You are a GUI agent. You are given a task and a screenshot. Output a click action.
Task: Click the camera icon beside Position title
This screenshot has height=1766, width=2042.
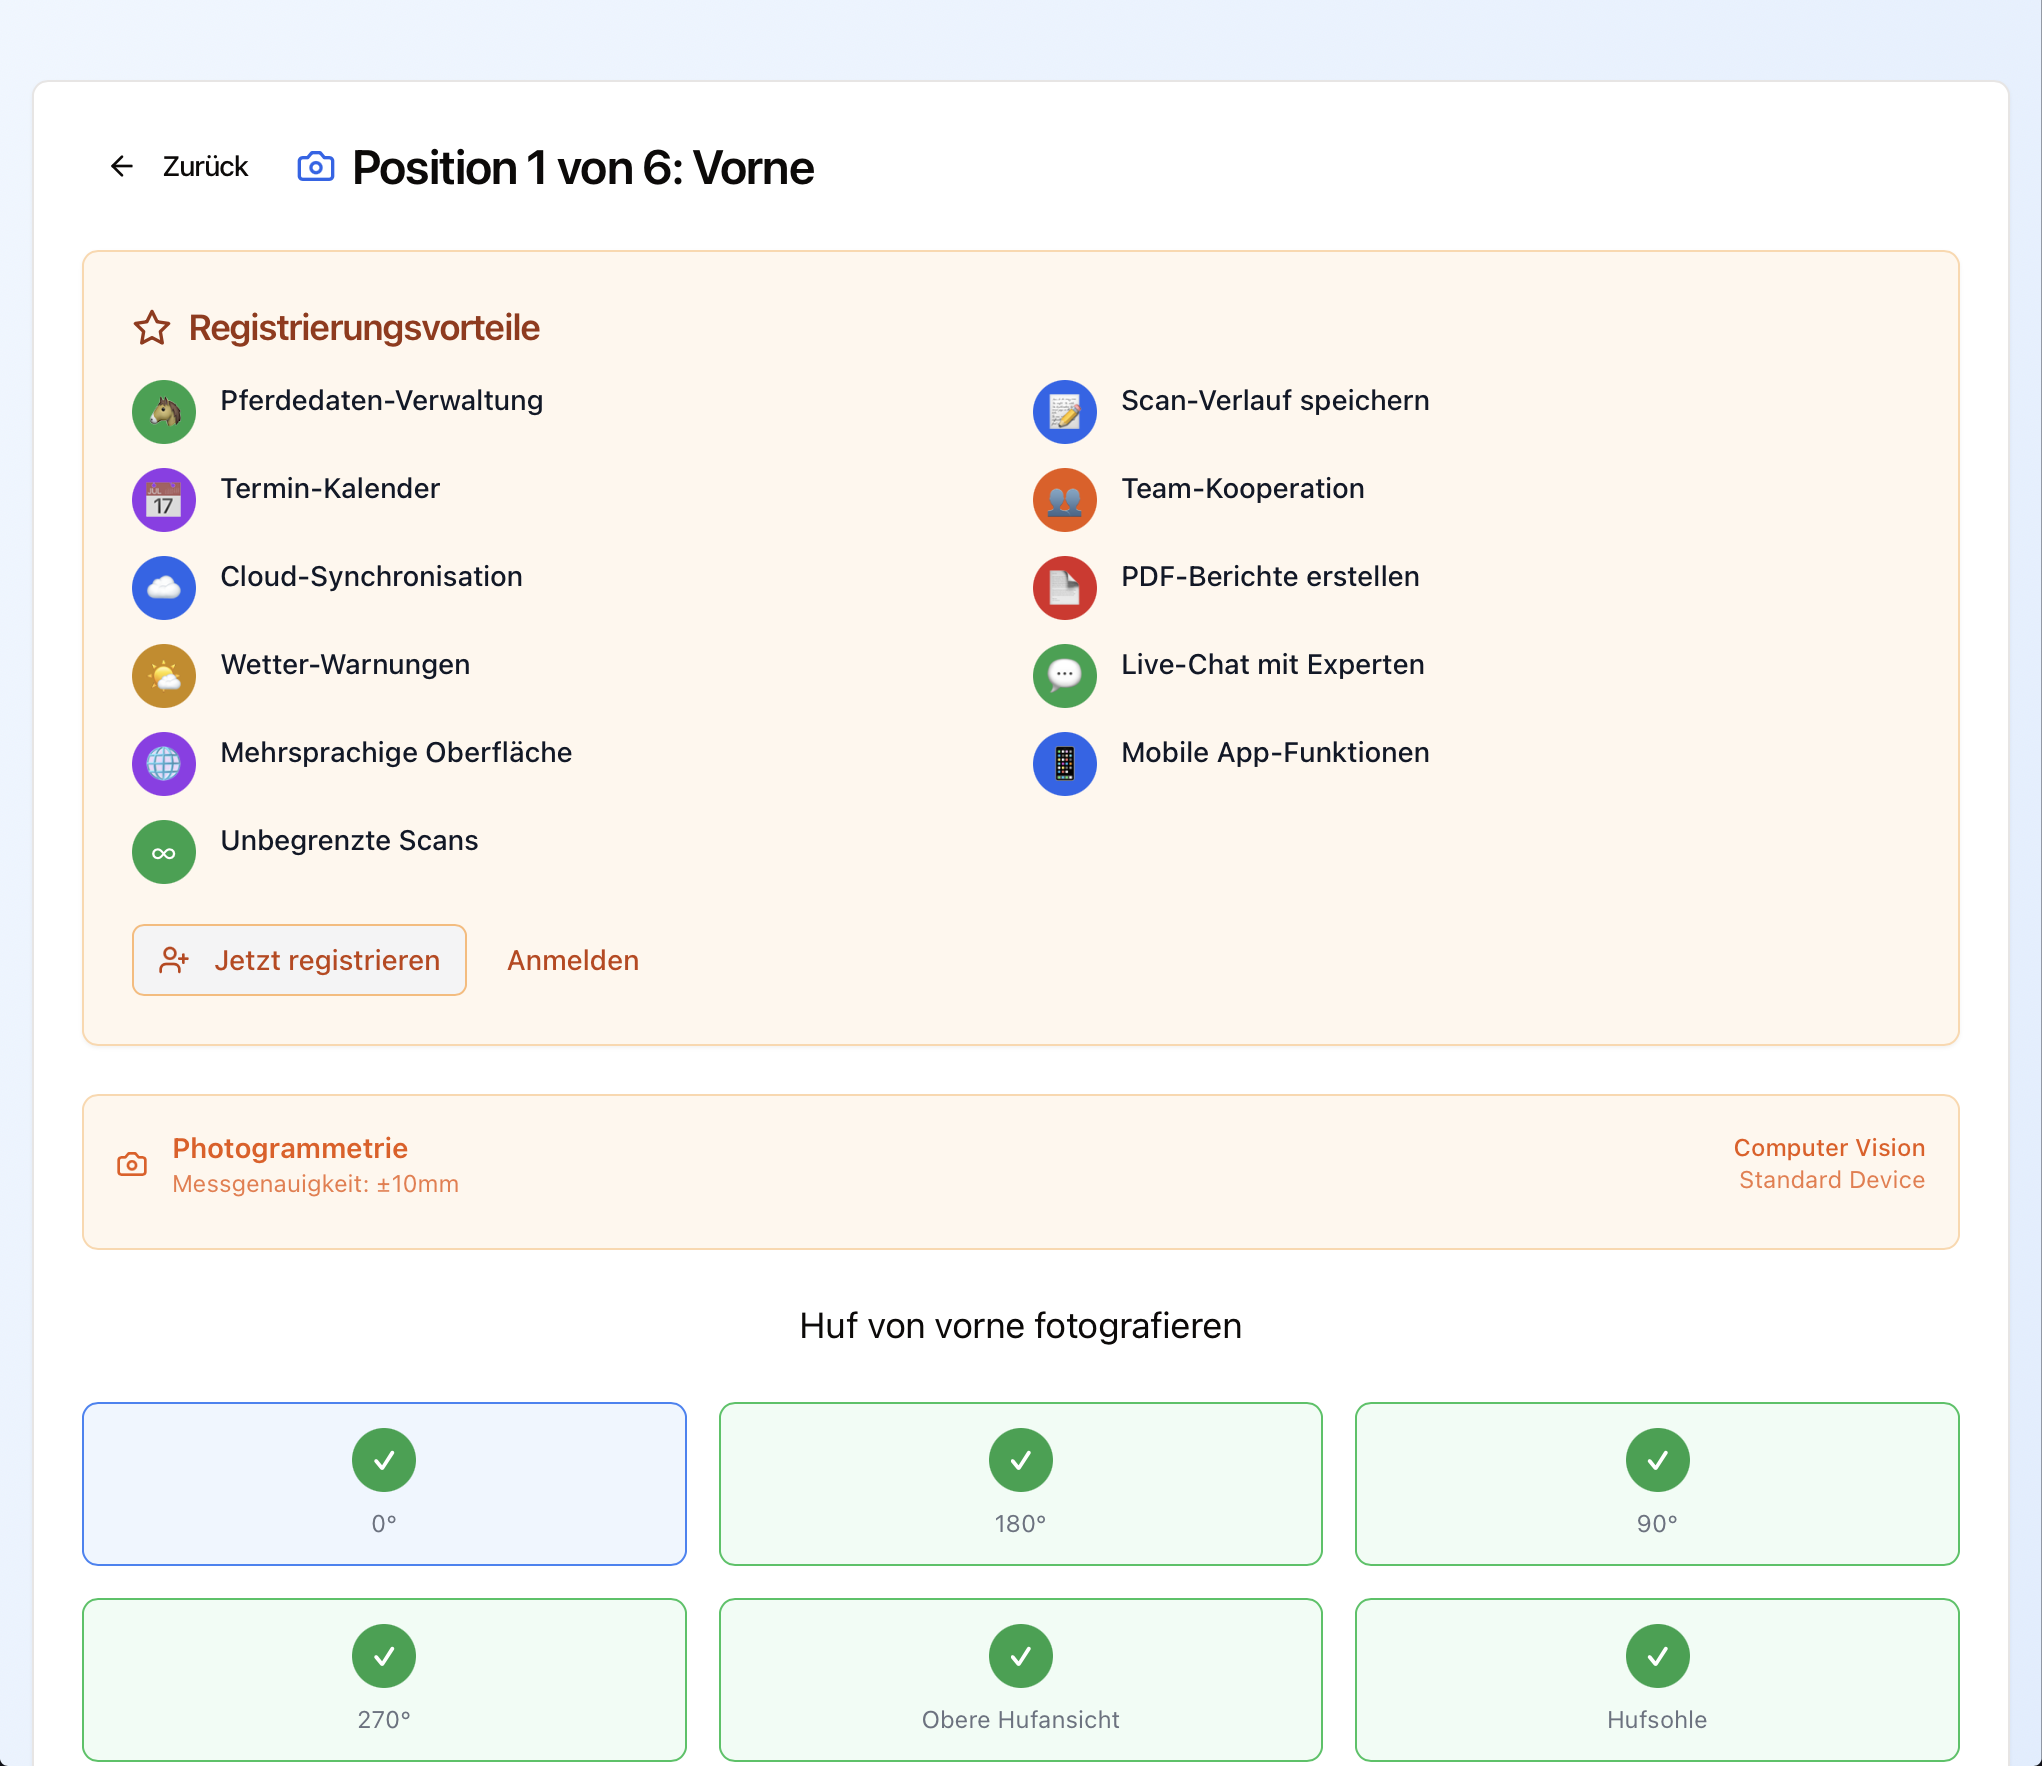(316, 167)
